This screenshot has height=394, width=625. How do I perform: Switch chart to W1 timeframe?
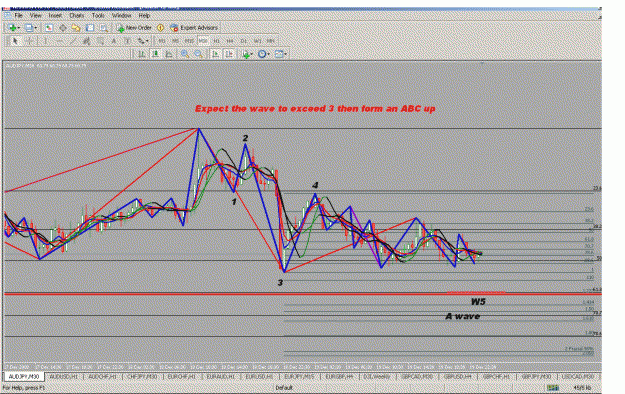[257, 41]
